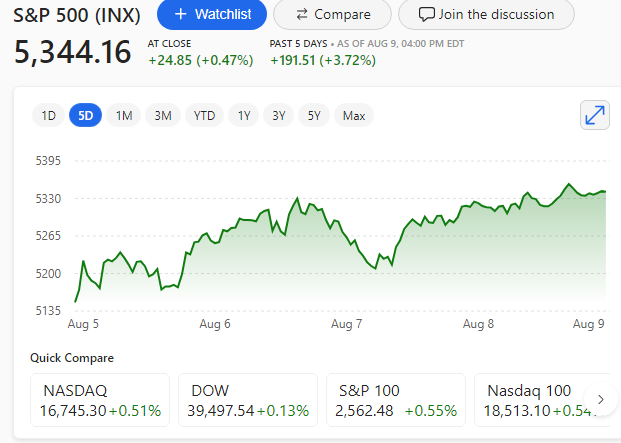Click the Aug 6 axis label
Viewport: 621px width, 443px height.
[x=215, y=324]
